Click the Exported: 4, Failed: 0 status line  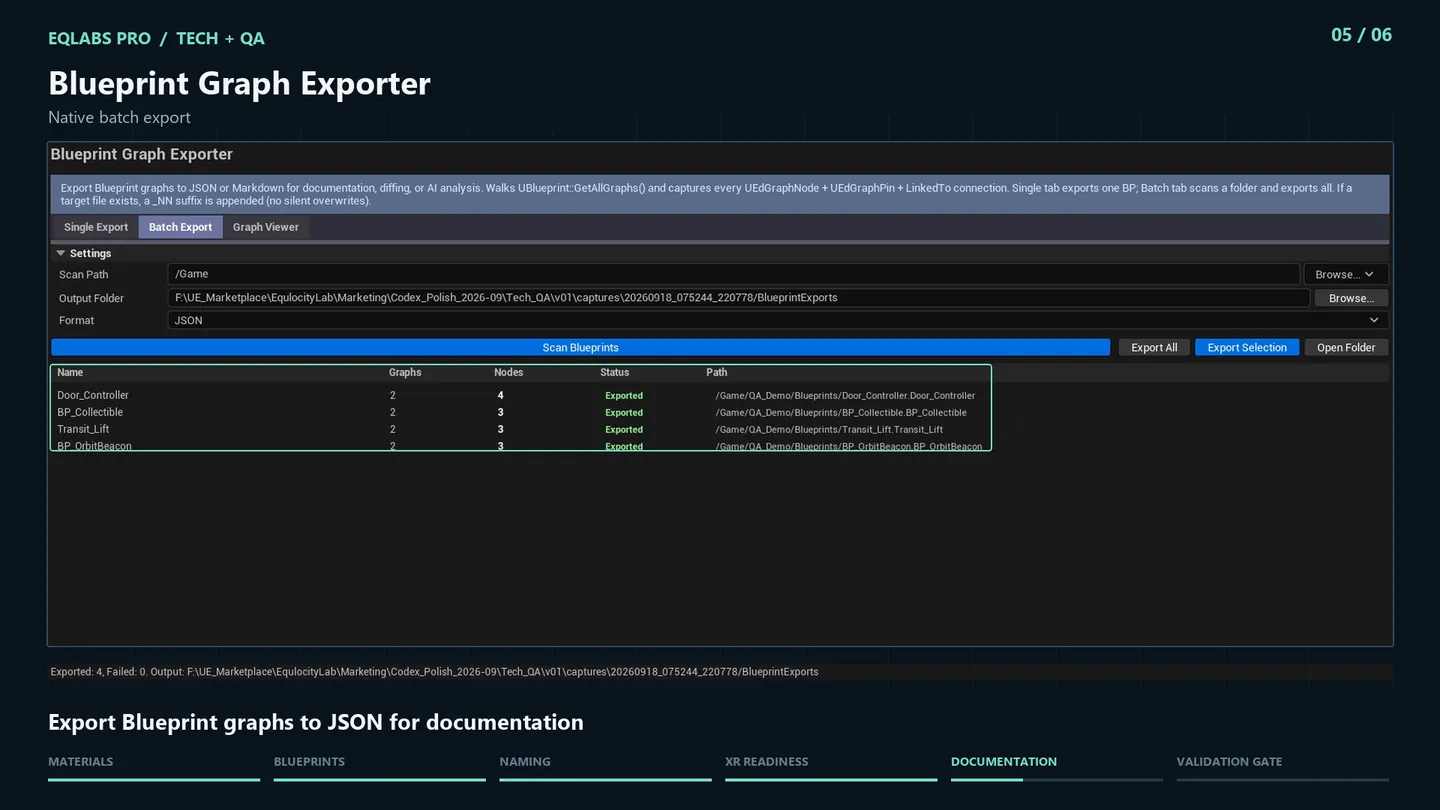click(434, 672)
